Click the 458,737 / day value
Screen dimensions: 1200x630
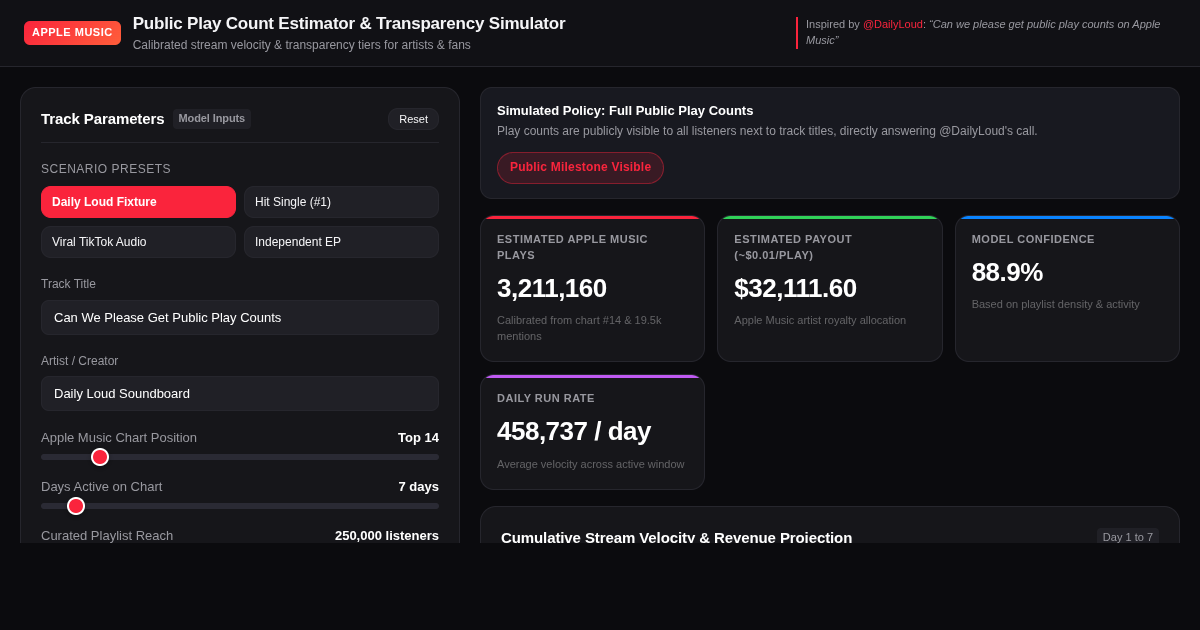(x=574, y=431)
